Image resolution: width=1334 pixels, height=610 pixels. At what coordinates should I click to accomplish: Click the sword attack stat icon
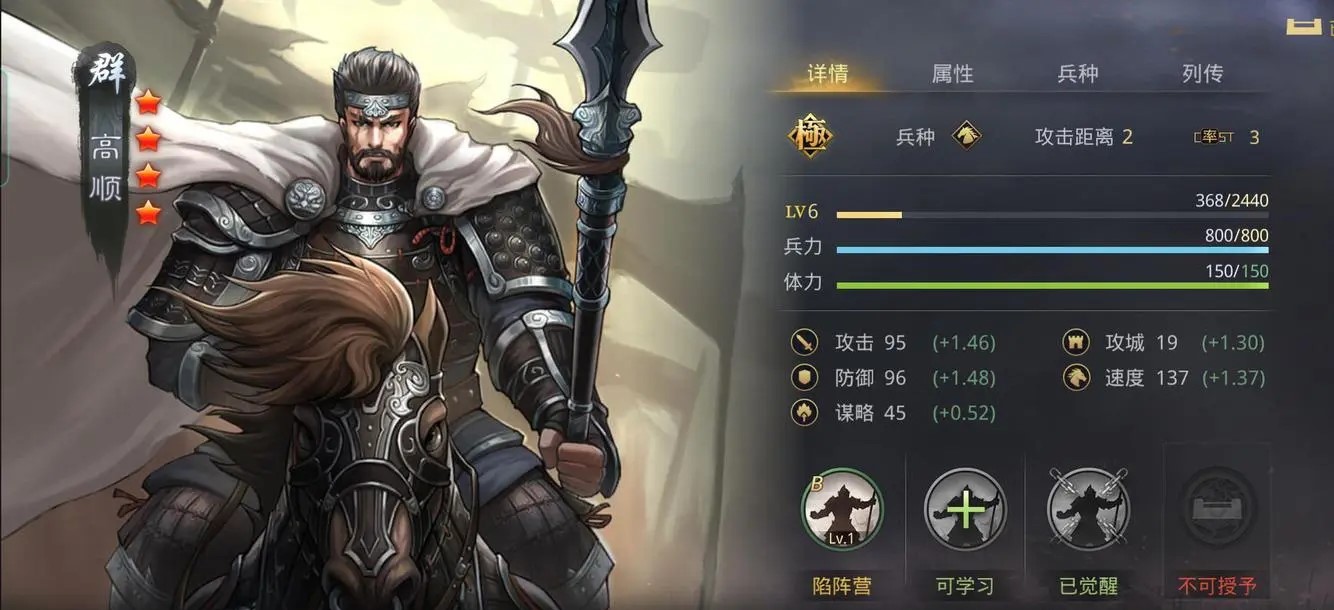[x=805, y=343]
